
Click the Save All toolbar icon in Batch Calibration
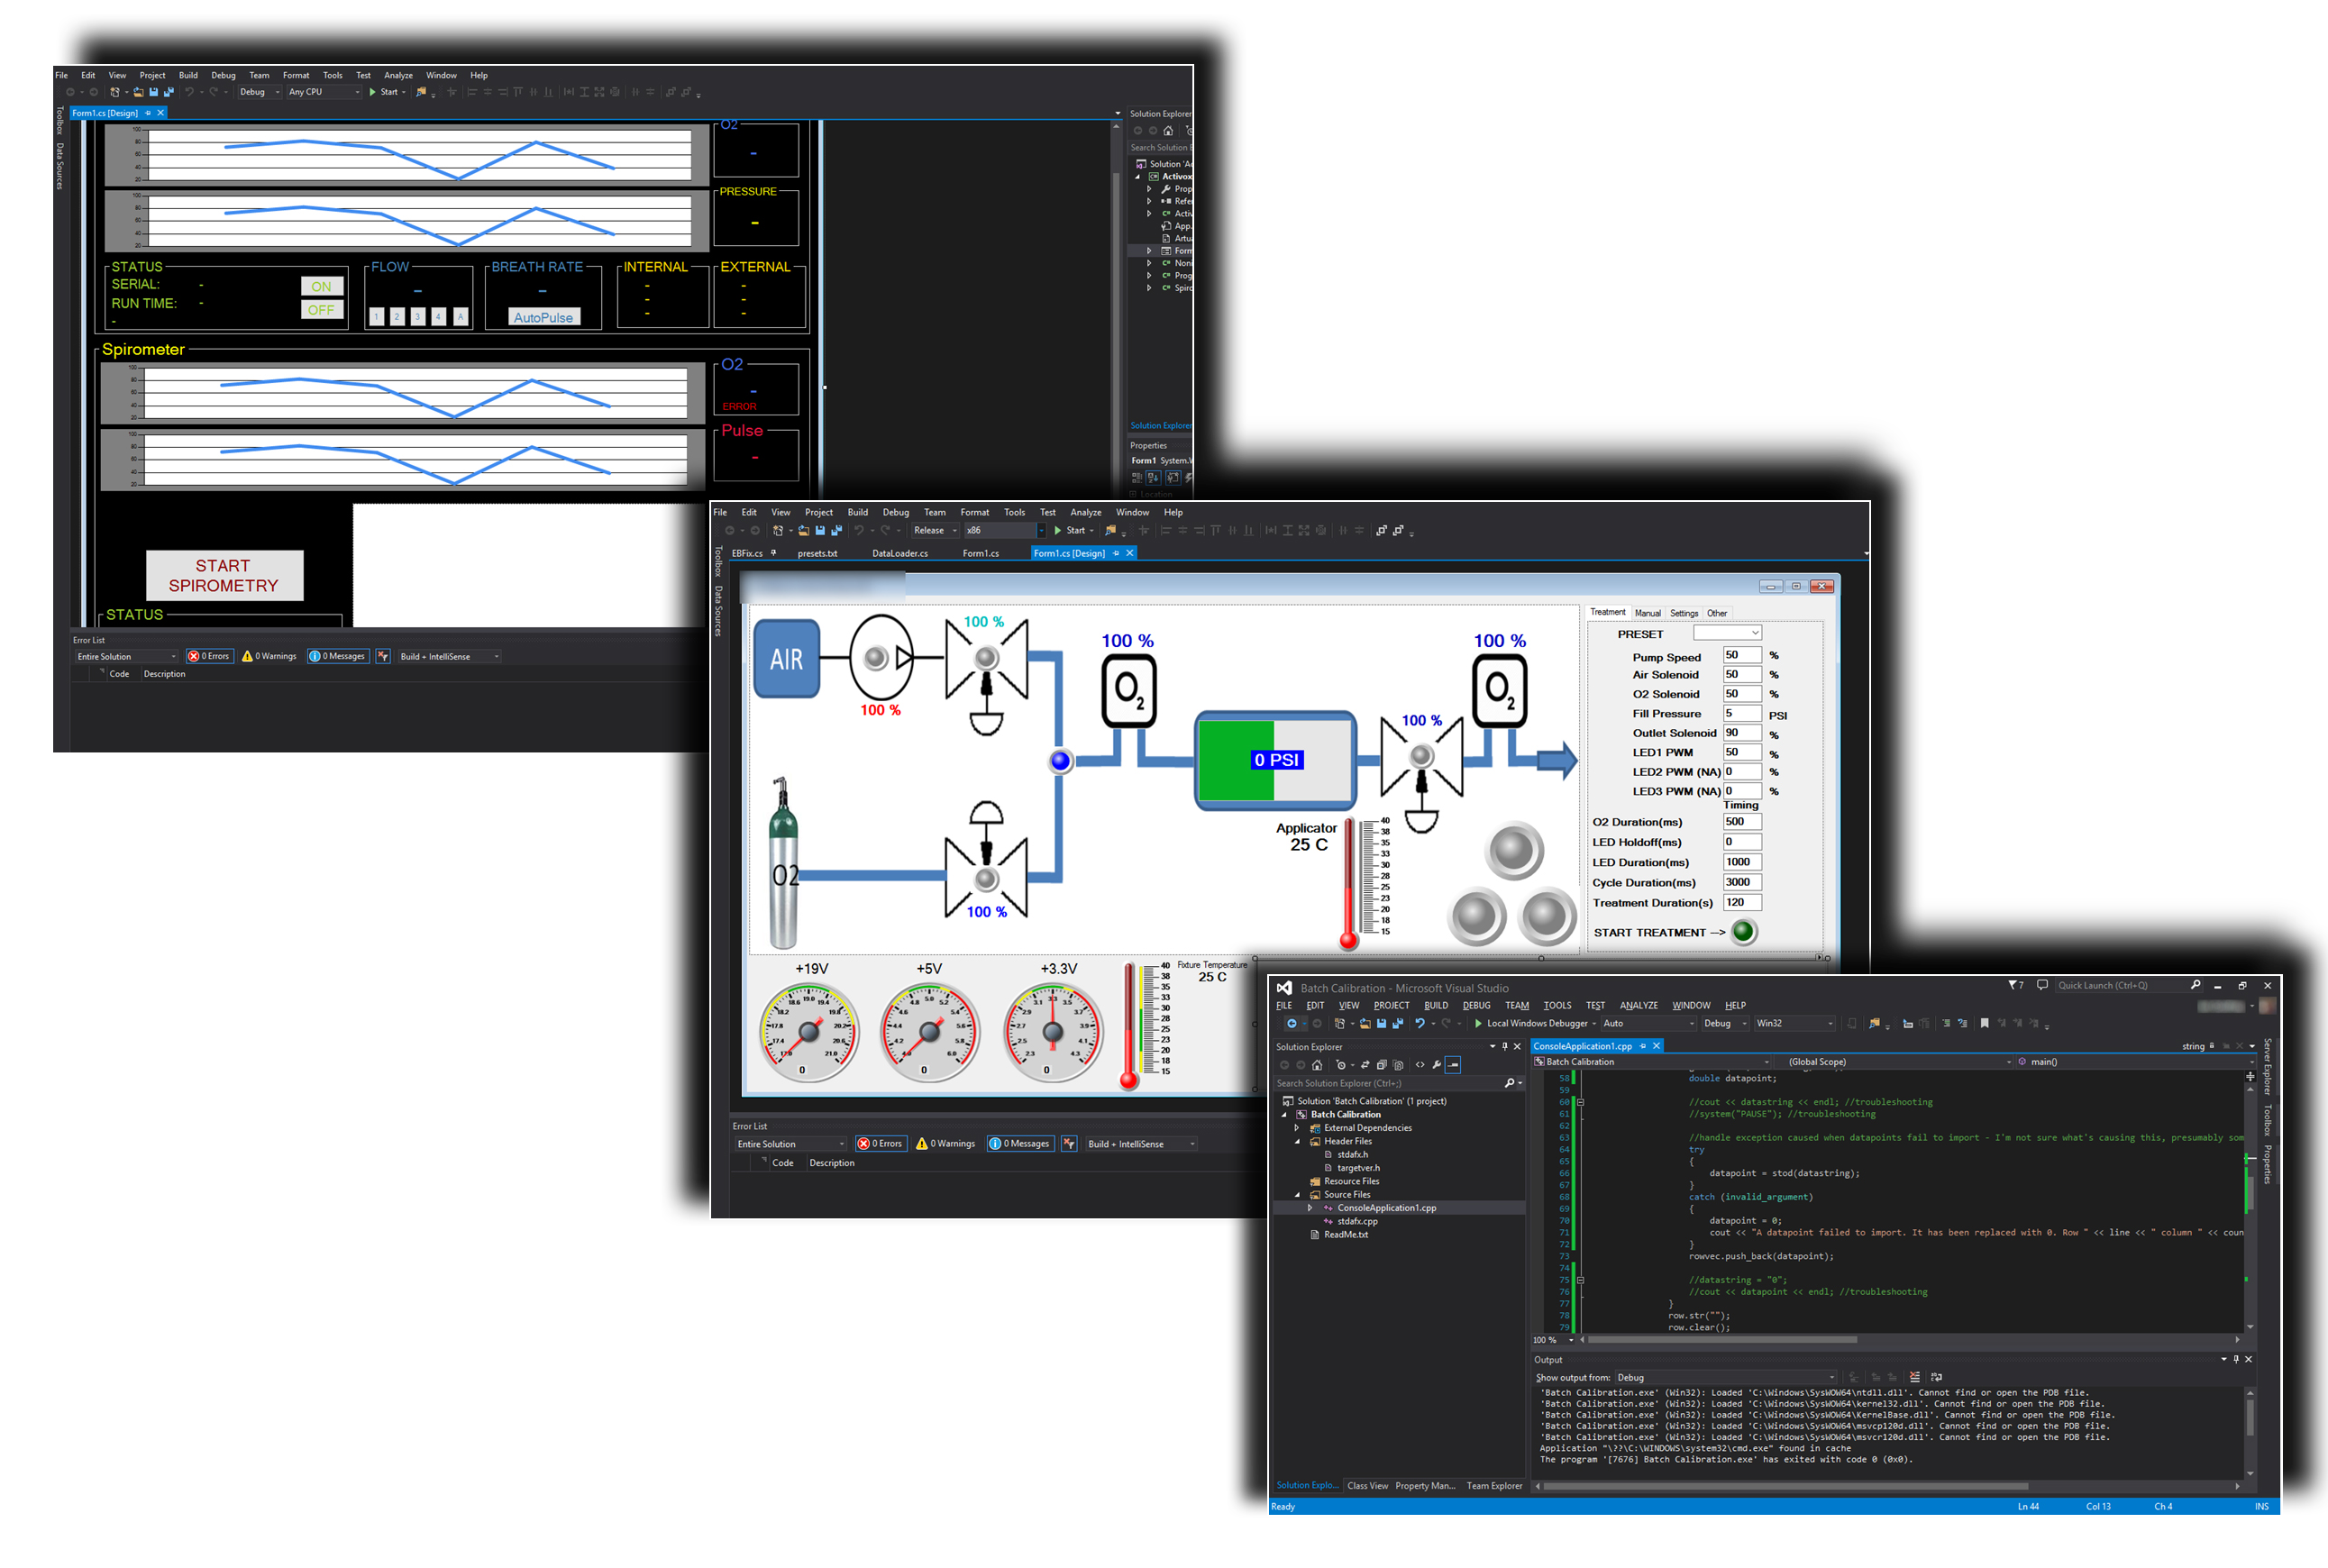click(x=1397, y=1023)
